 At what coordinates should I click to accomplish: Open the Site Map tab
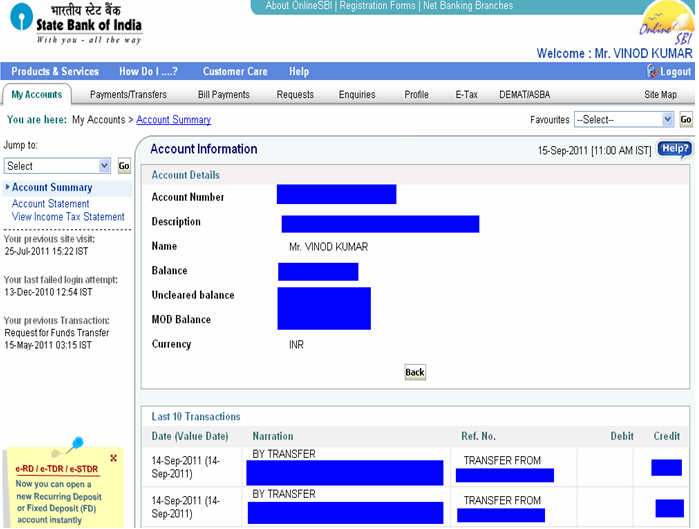(x=660, y=94)
